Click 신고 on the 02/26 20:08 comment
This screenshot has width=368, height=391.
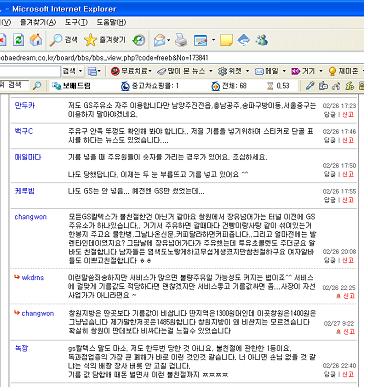(348, 260)
